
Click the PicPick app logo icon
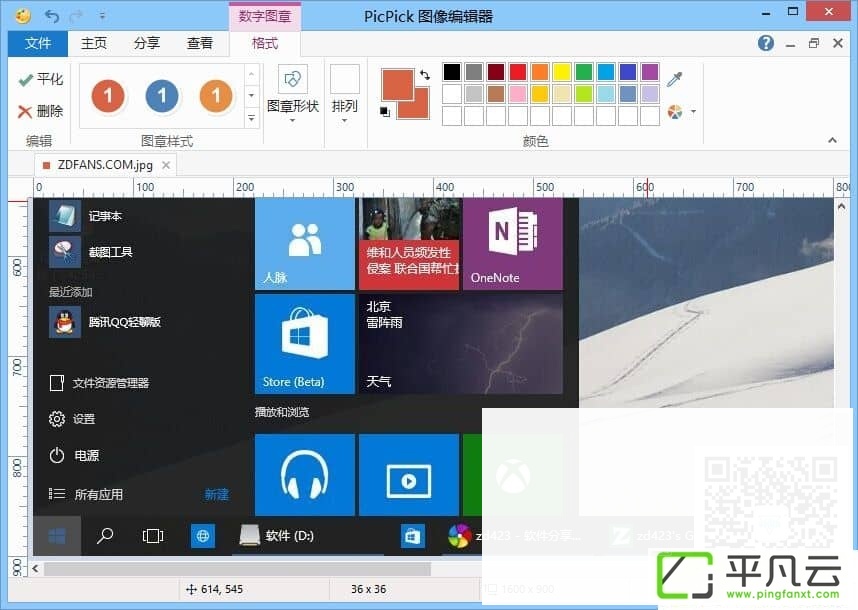[x=23, y=16]
